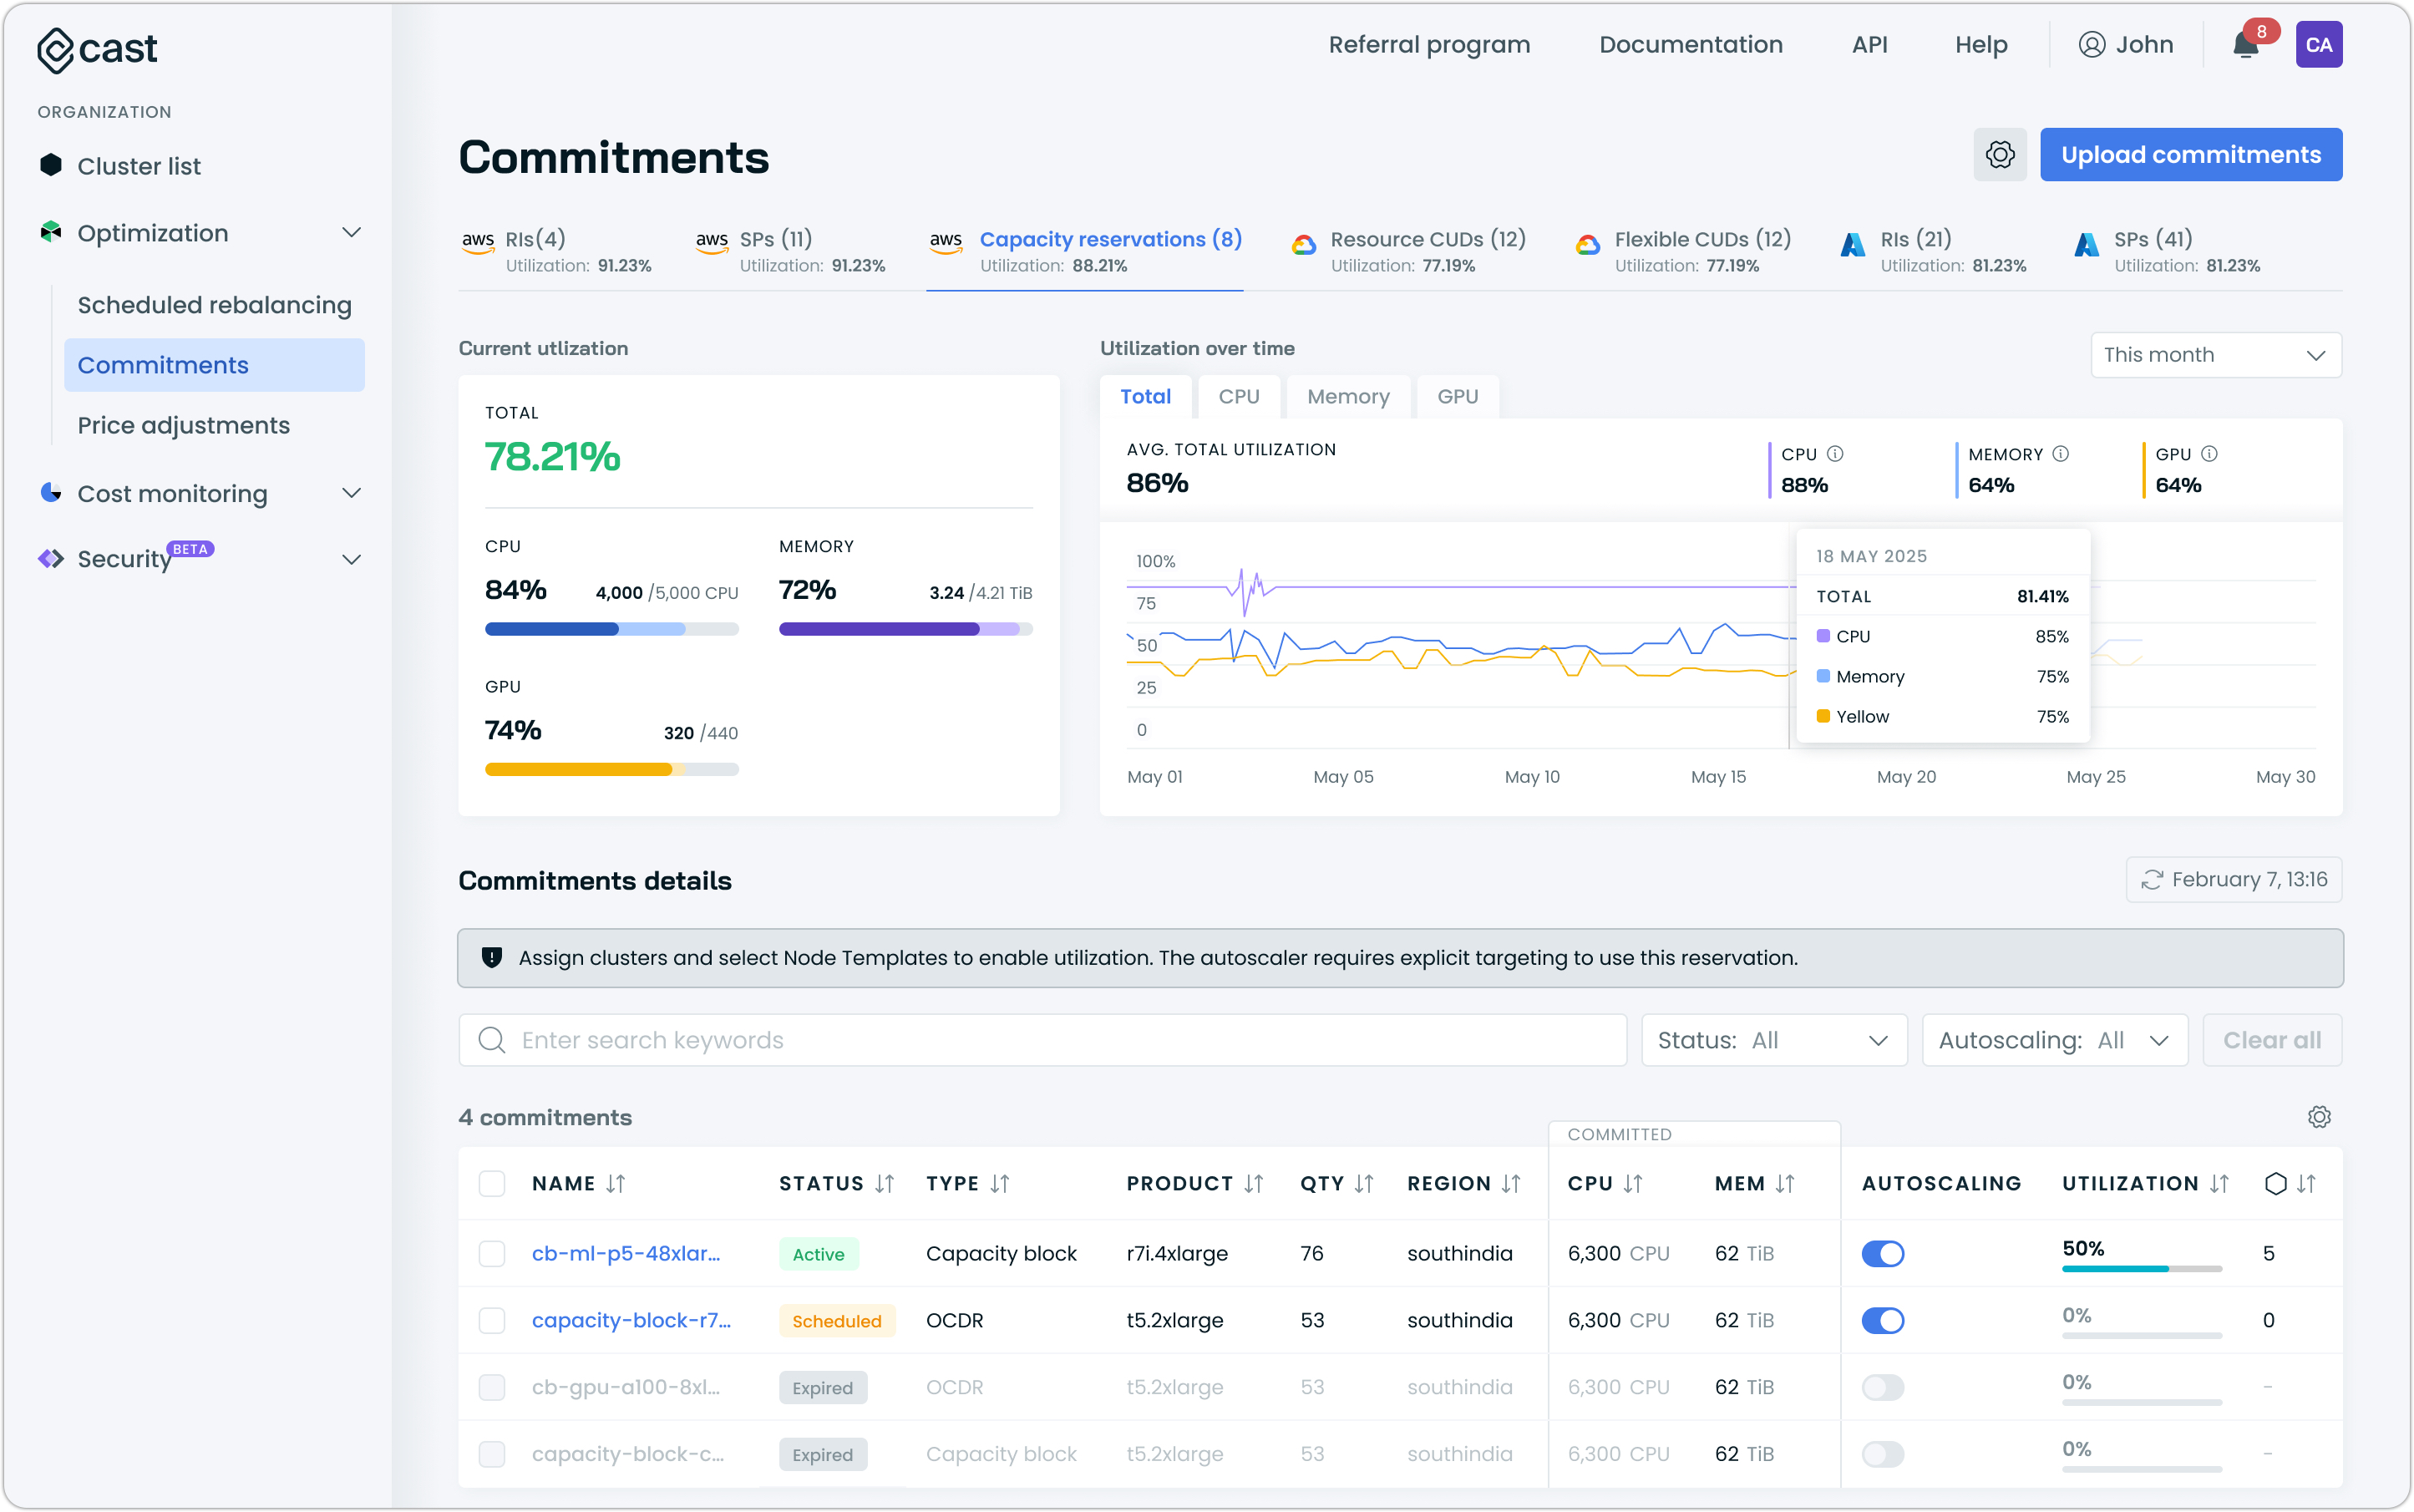Disable autoscaling for cb-ml-p5-48xlar commitment
This screenshot has height=1512, width=2414.
[1882, 1253]
